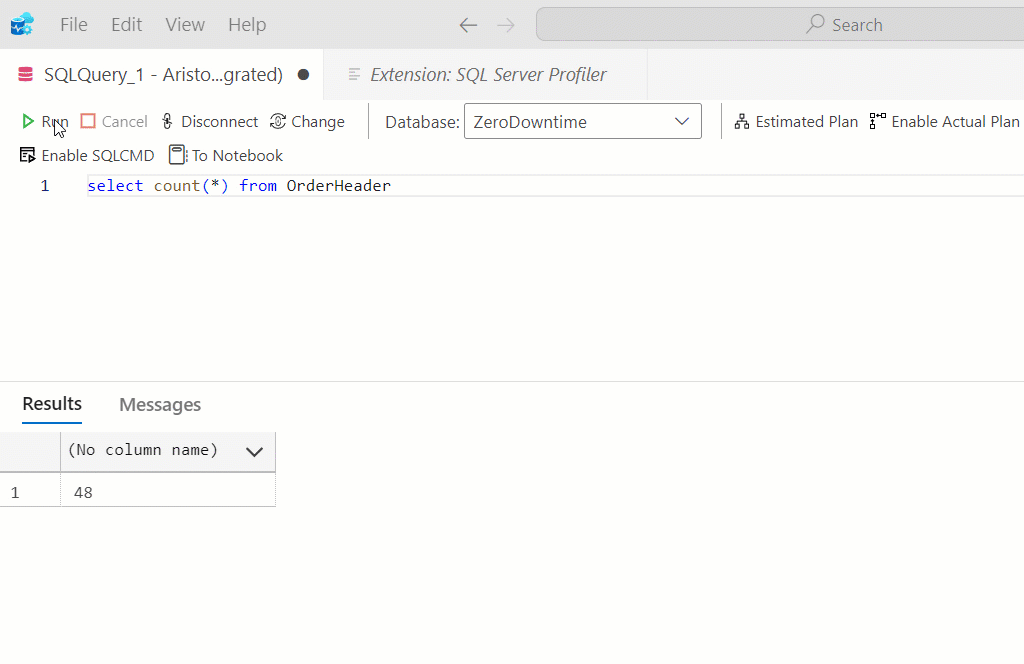Image resolution: width=1024 pixels, height=664 pixels.
Task: Switch to the Messages tab
Action: point(160,404)
